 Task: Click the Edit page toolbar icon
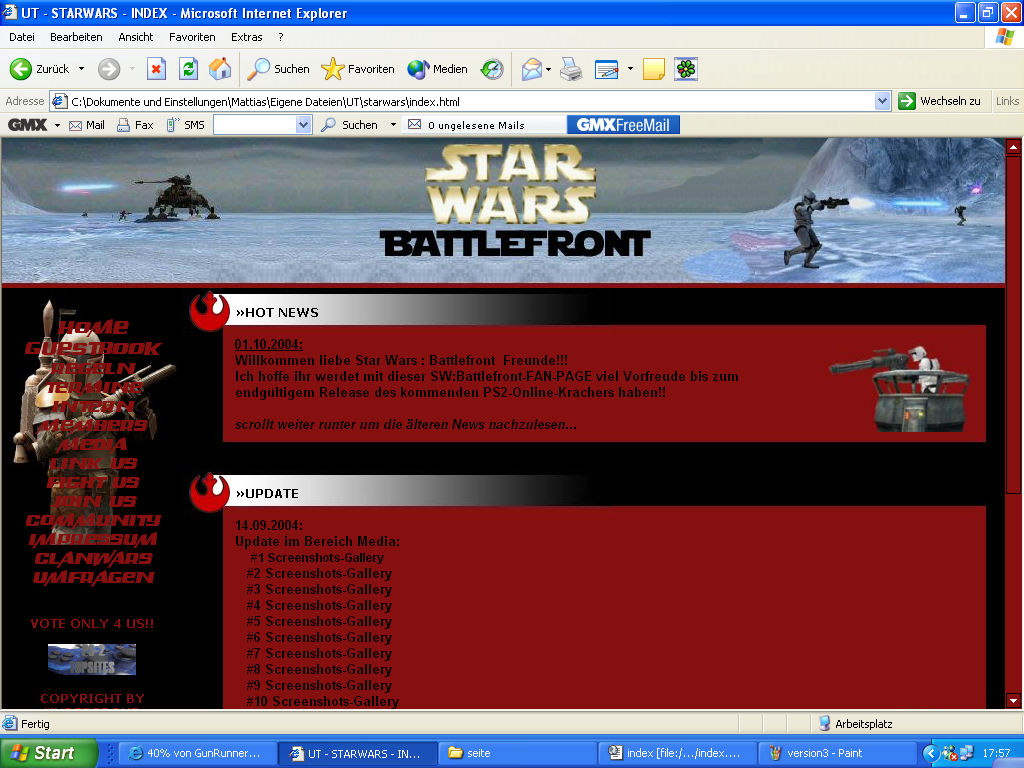[606, 69]
